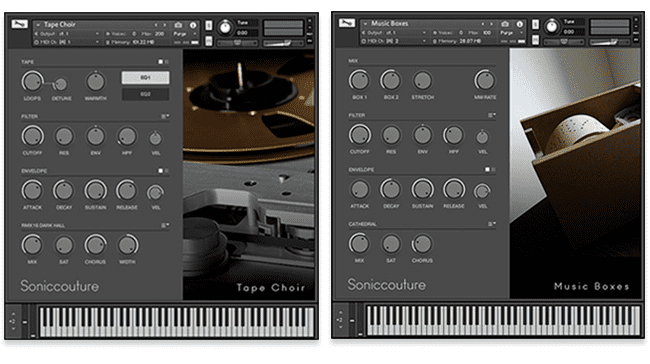Click the MW RATE knob in Music Boxes
This screenshot has height=364, width=650.
[x=485, y=80]
